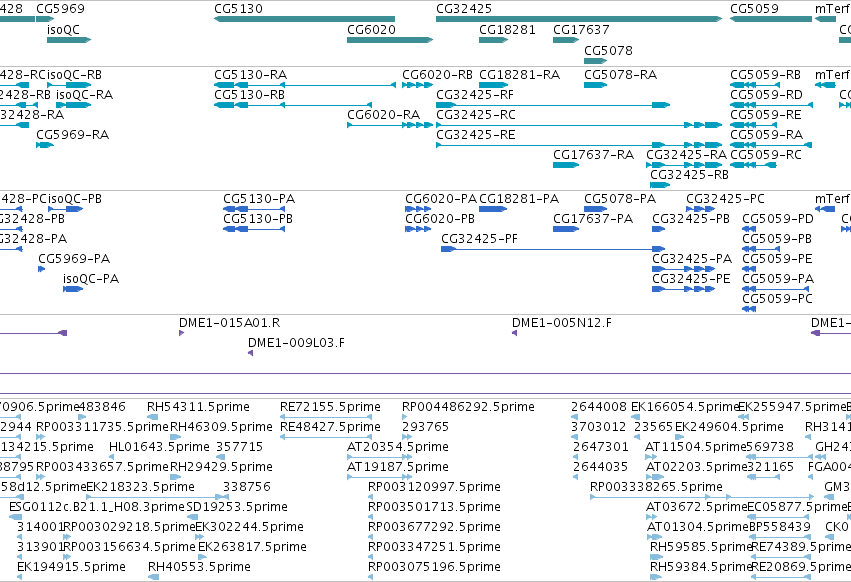The height and width of the screenshot is (582, 851).
Task: Click the CG32425 gene feature
Action: (579, 19)
